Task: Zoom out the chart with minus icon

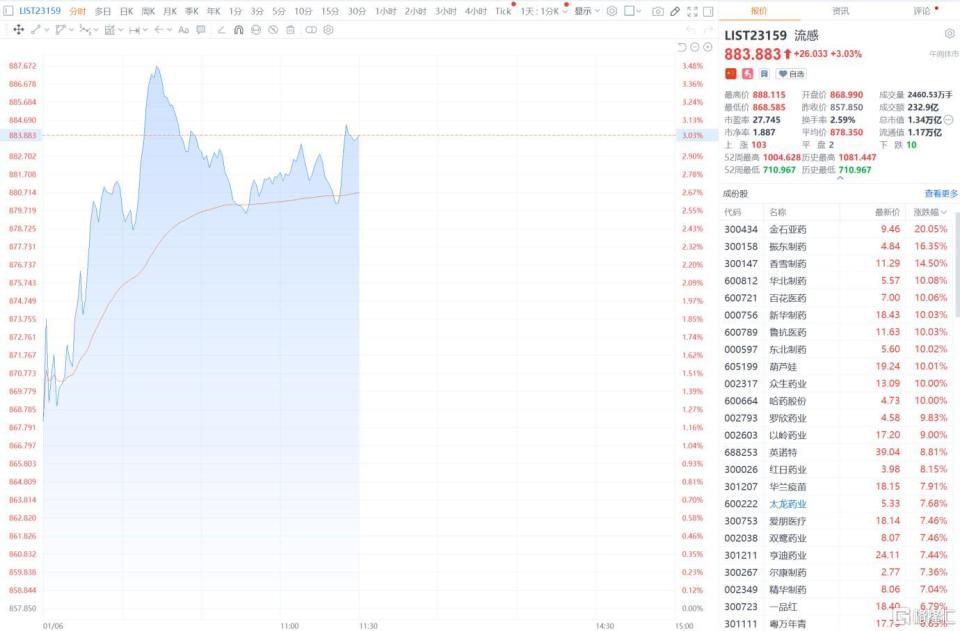Action: click(695, 47)
